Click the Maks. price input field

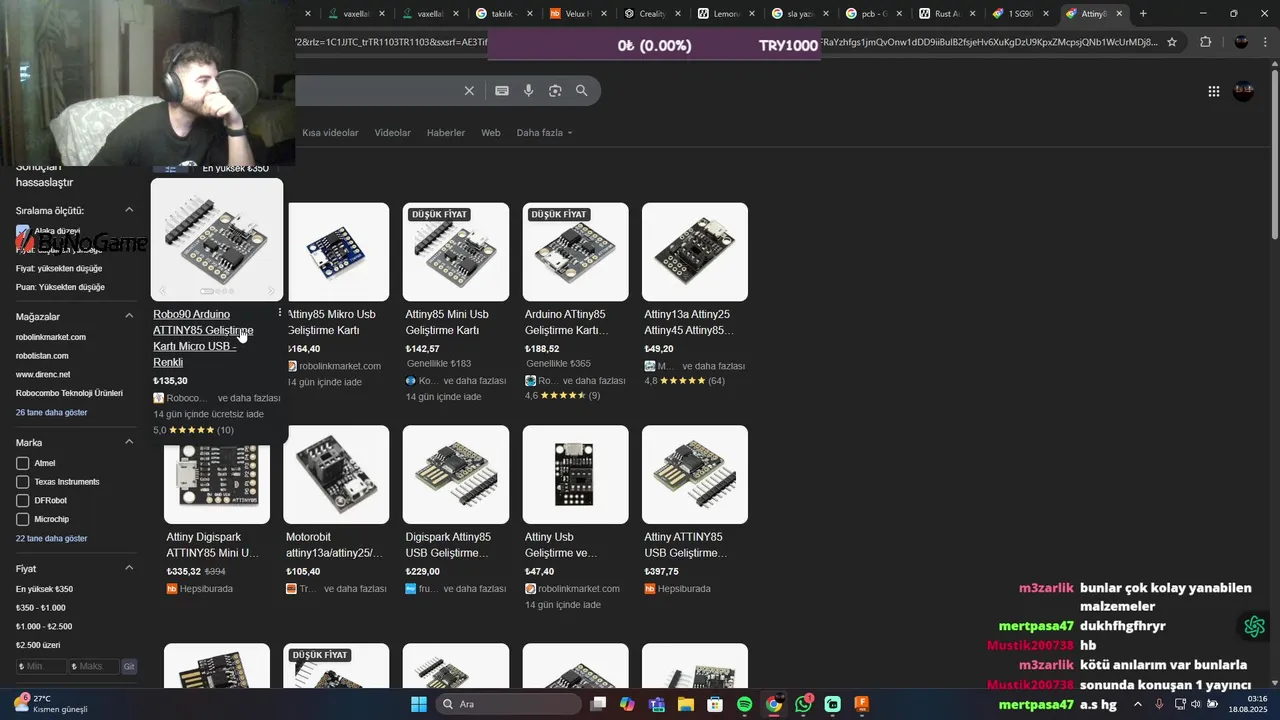93,666
